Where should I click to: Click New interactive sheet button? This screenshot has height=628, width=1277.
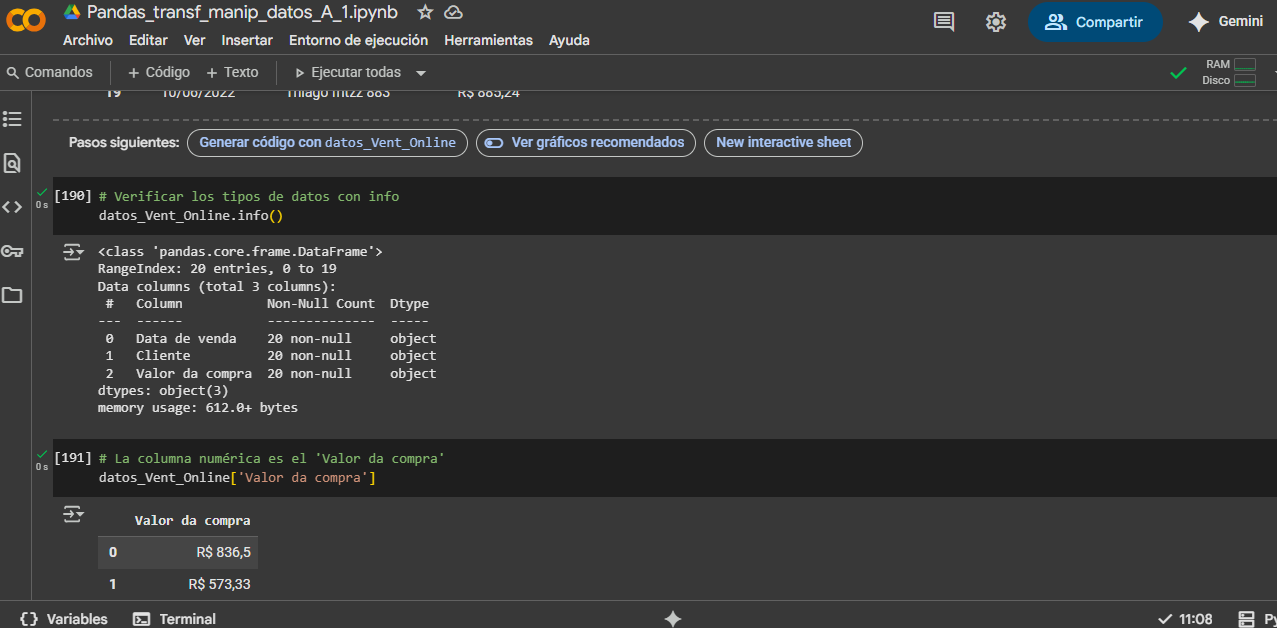coord(783,142)
